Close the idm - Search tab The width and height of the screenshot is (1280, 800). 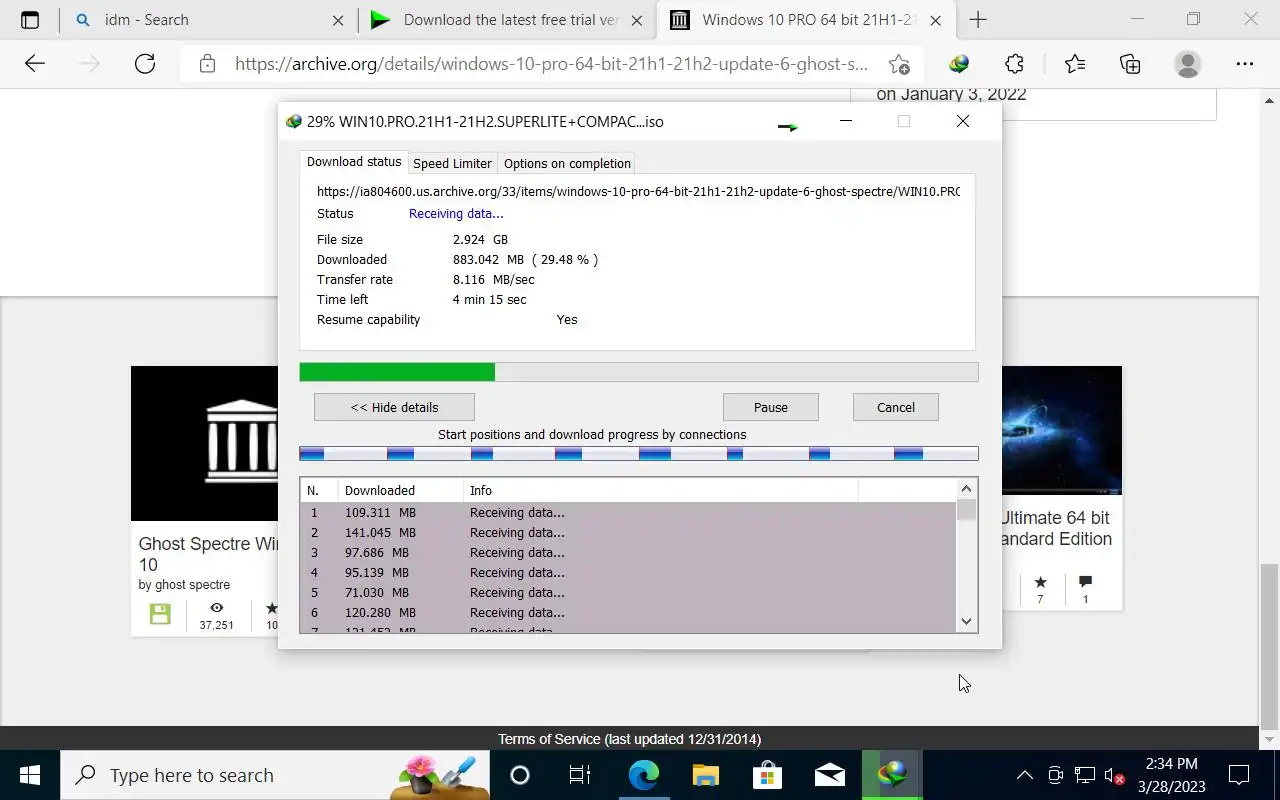click(x=338, y=20)
